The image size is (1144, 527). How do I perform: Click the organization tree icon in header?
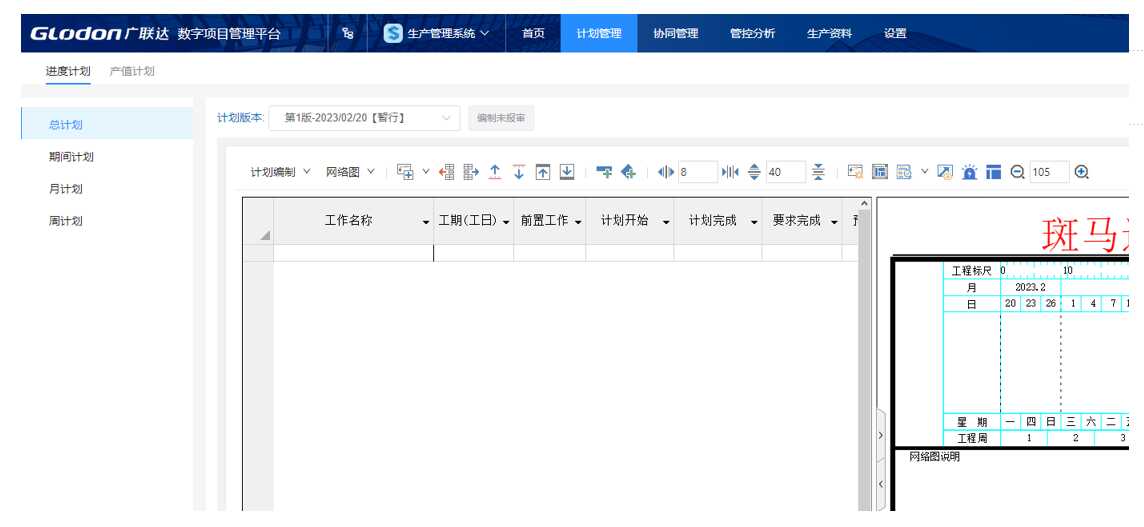point(348,33)
